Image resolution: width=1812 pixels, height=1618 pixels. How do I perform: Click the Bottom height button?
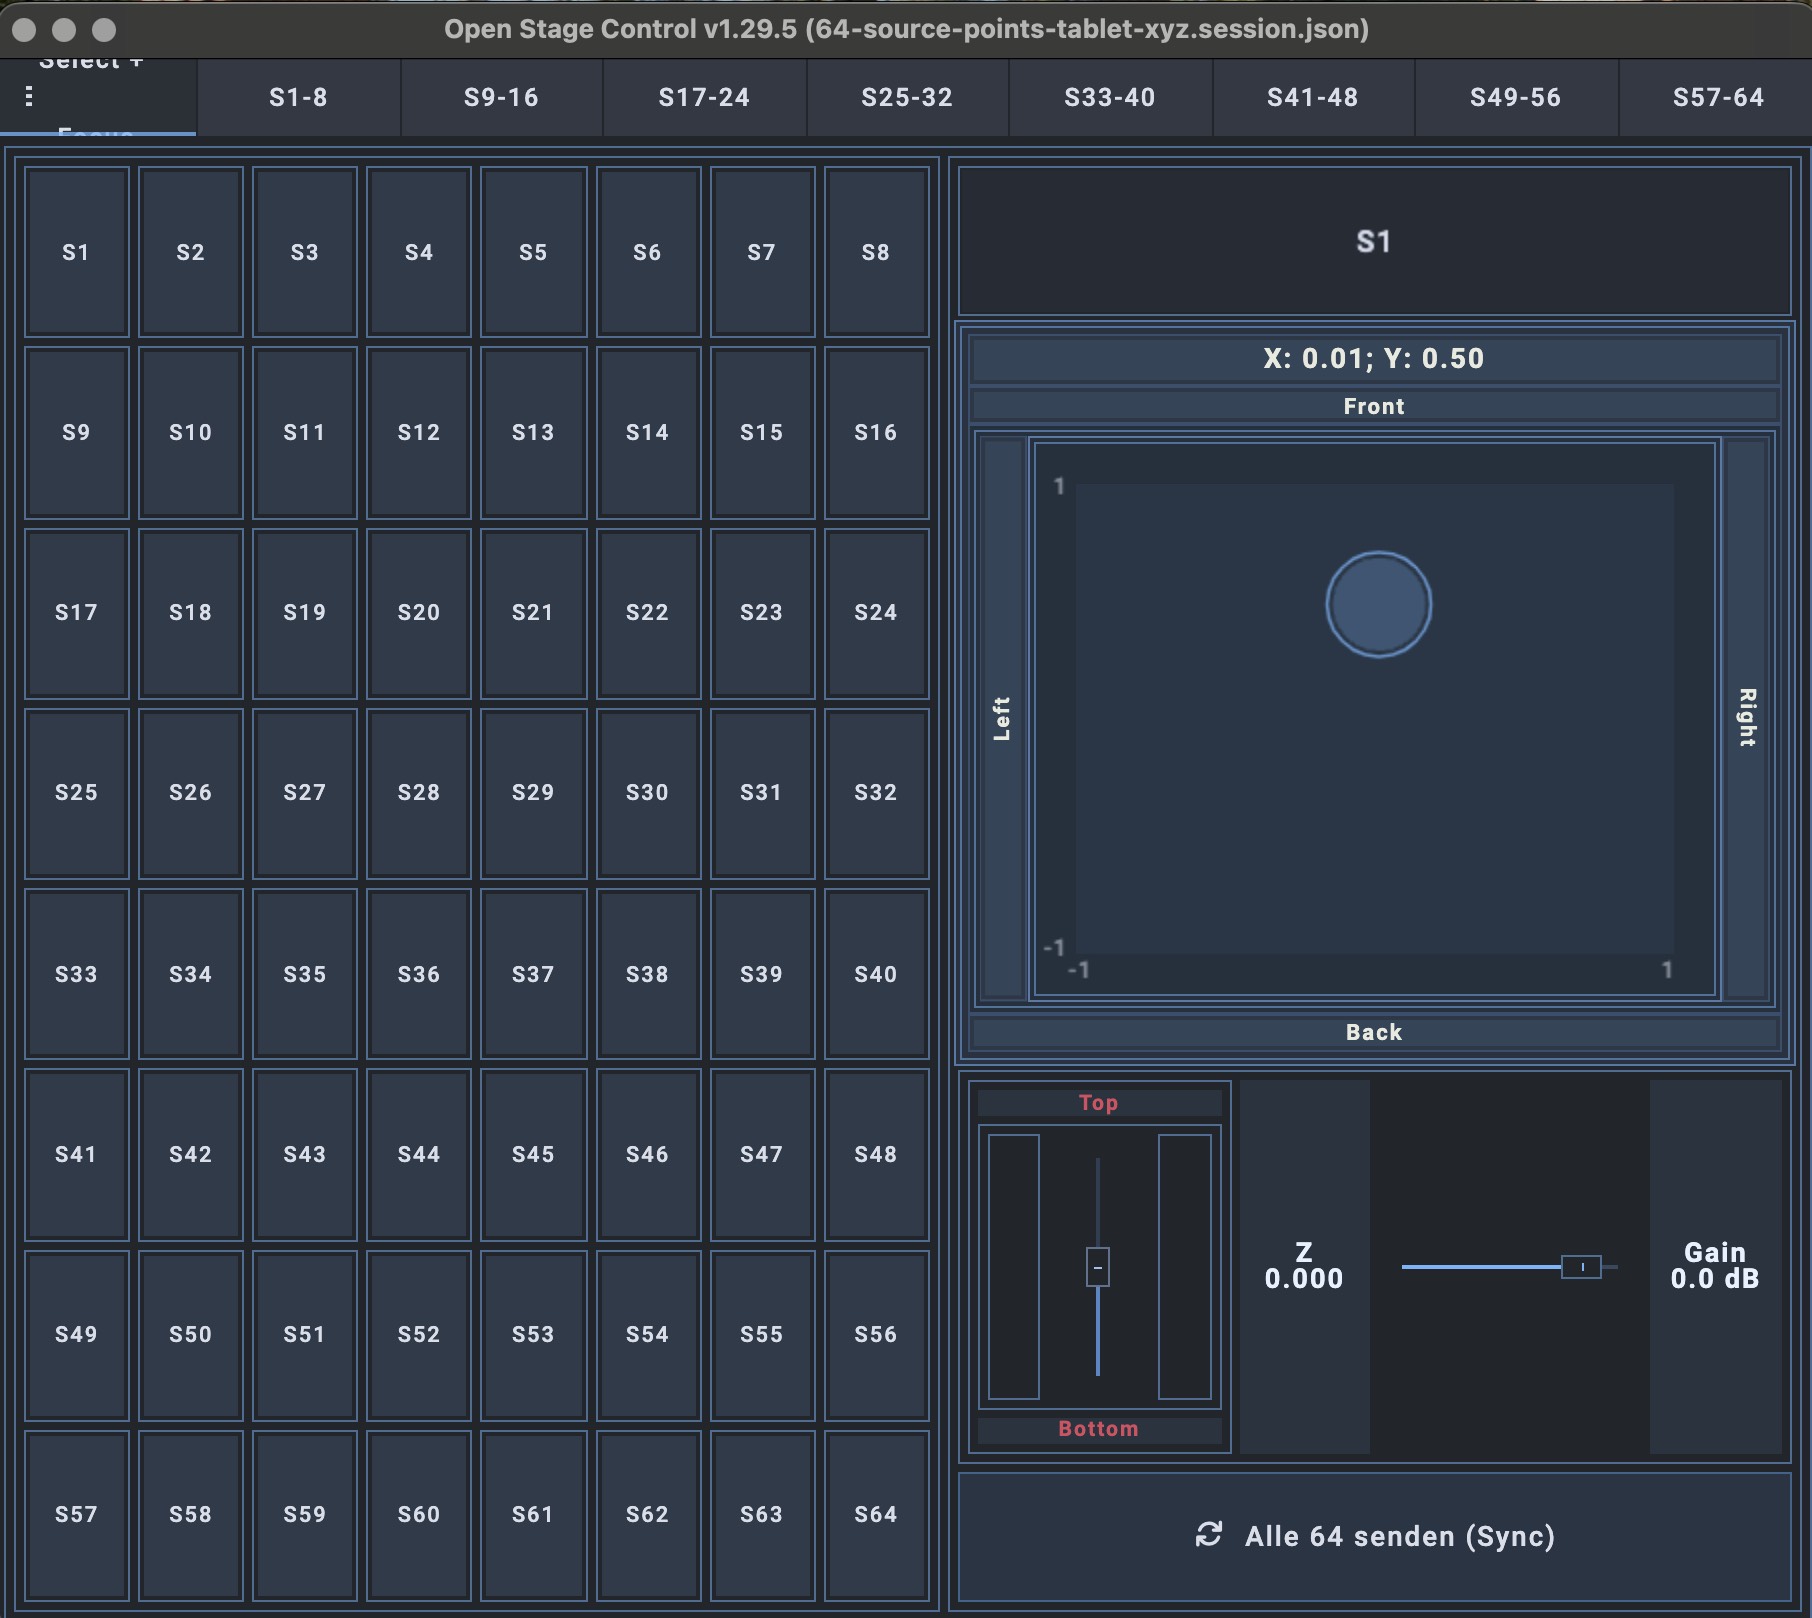(x=1099, y=1429)
